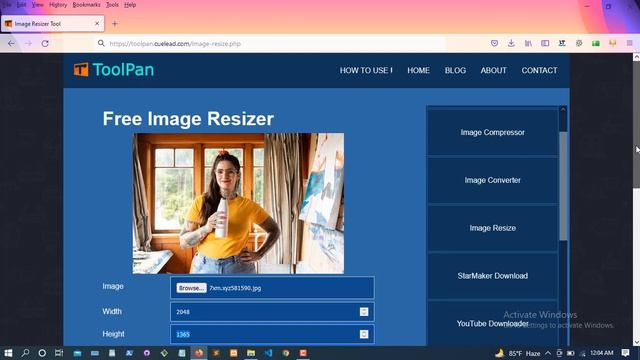
Task: Click the green extension icon in toolbar
Action: [x=596, y=43]
